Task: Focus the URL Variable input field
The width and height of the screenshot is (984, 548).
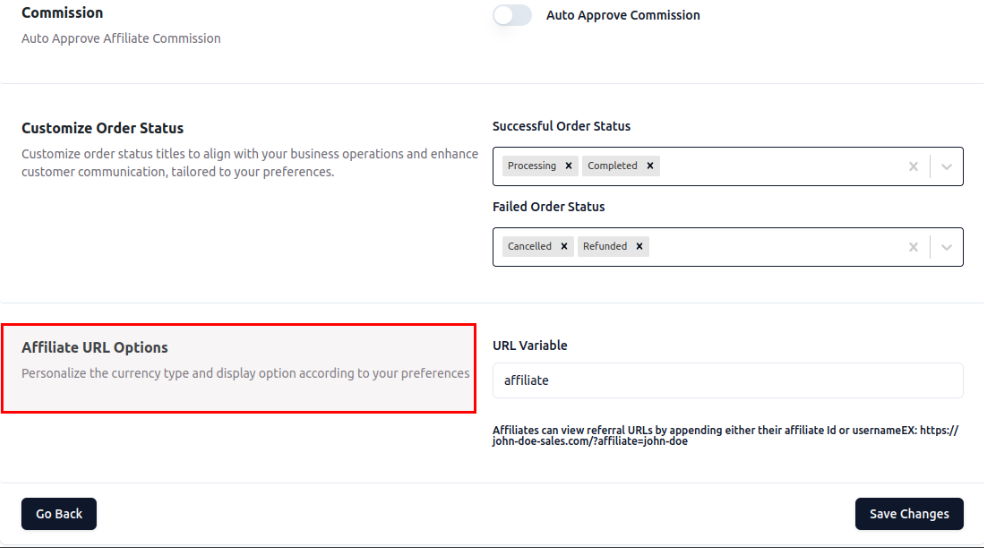Action: coord(727,380)
